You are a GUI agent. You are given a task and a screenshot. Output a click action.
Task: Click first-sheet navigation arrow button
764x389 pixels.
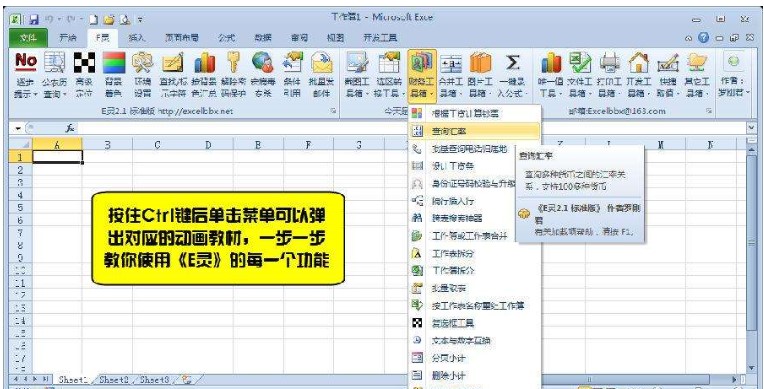click(15, 379)
